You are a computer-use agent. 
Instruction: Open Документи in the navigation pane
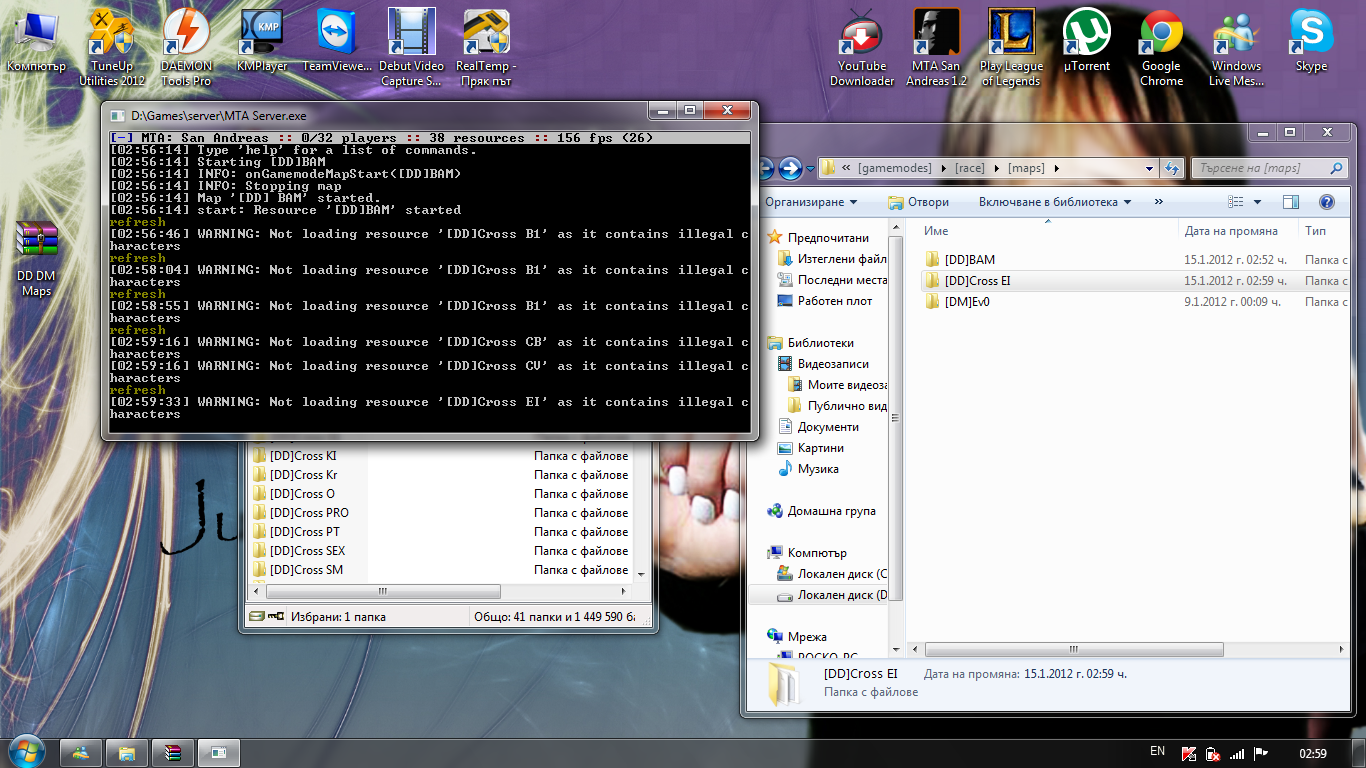[827, 427]
